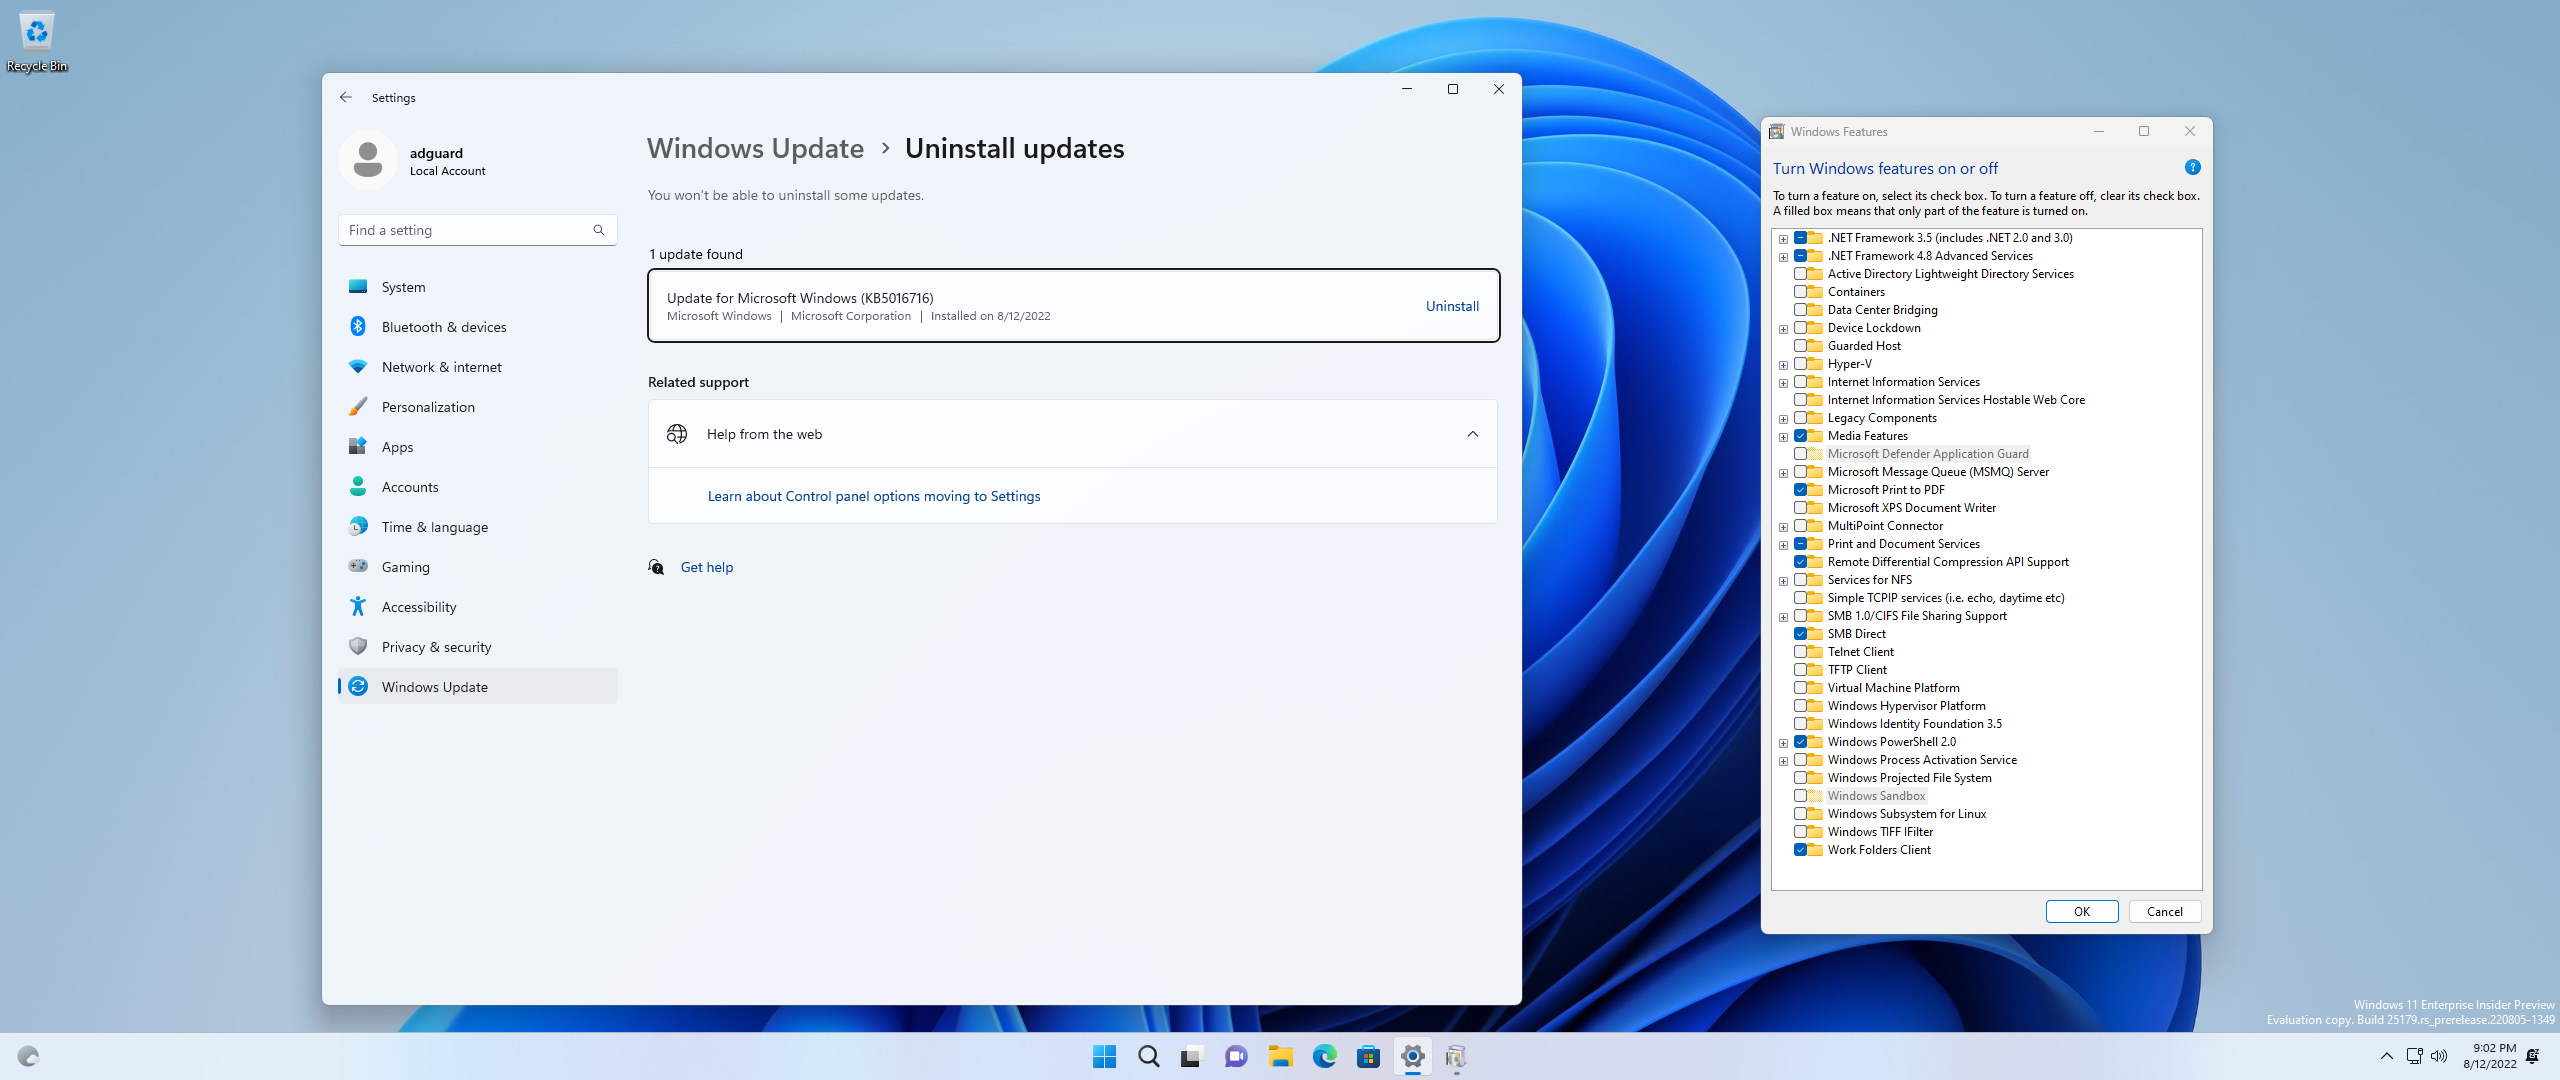
Task: Open Microsoft Store from taskbar
Action: tap(1368, 1056)
